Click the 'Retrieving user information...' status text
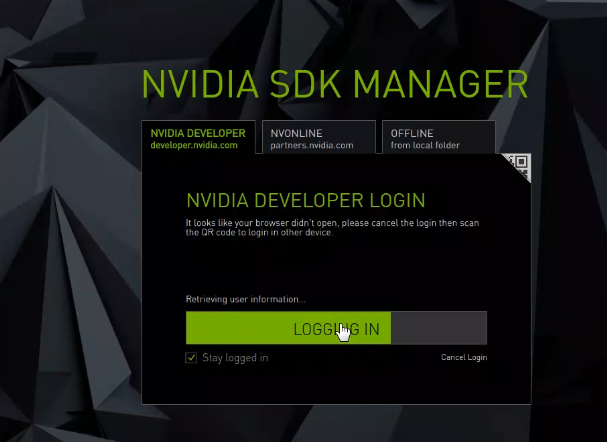607x442 pixels. 245,299
